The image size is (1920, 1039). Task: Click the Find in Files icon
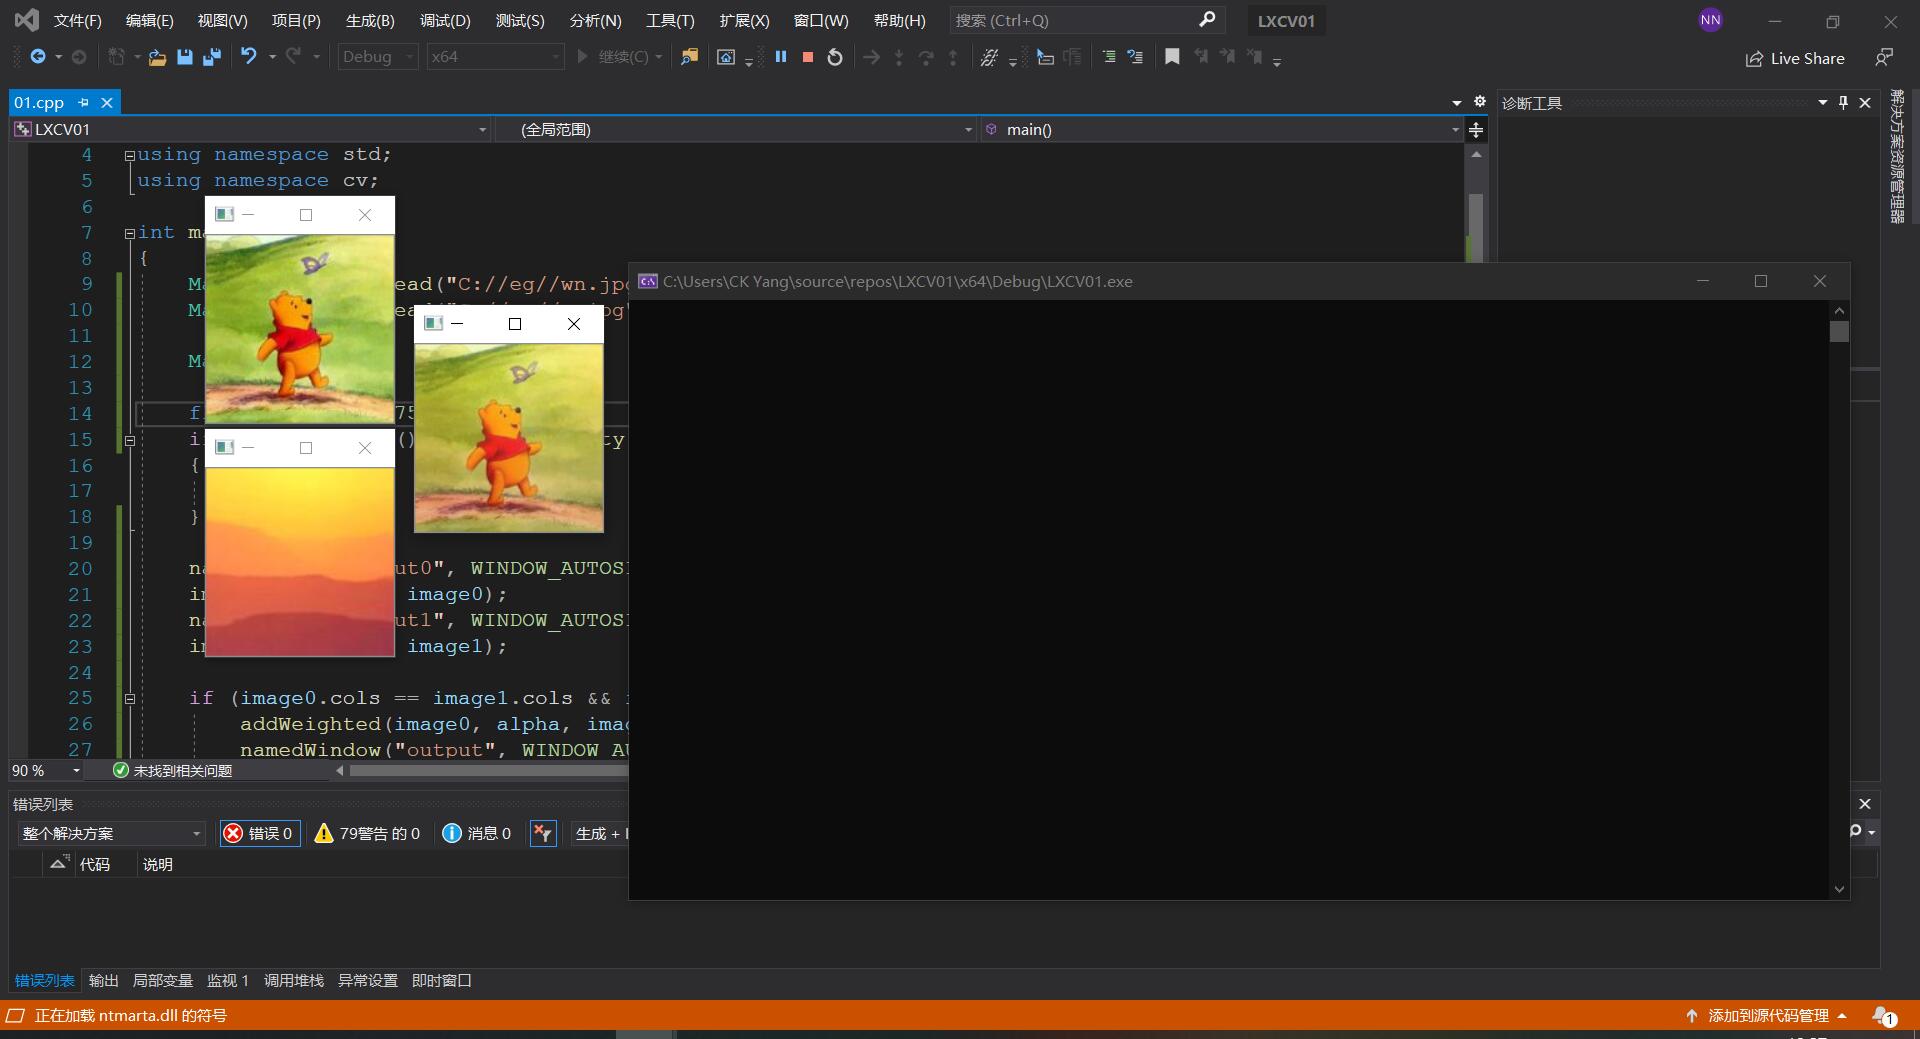689,57
